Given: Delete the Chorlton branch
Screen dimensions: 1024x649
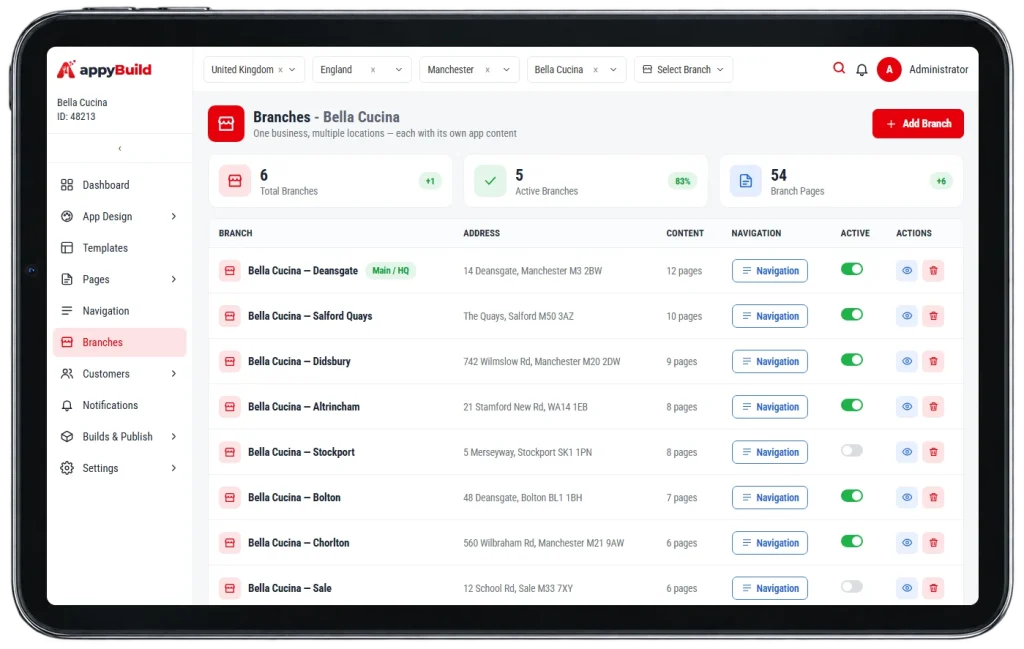Looking at the screenshot, I should click(x=933, y=543).
